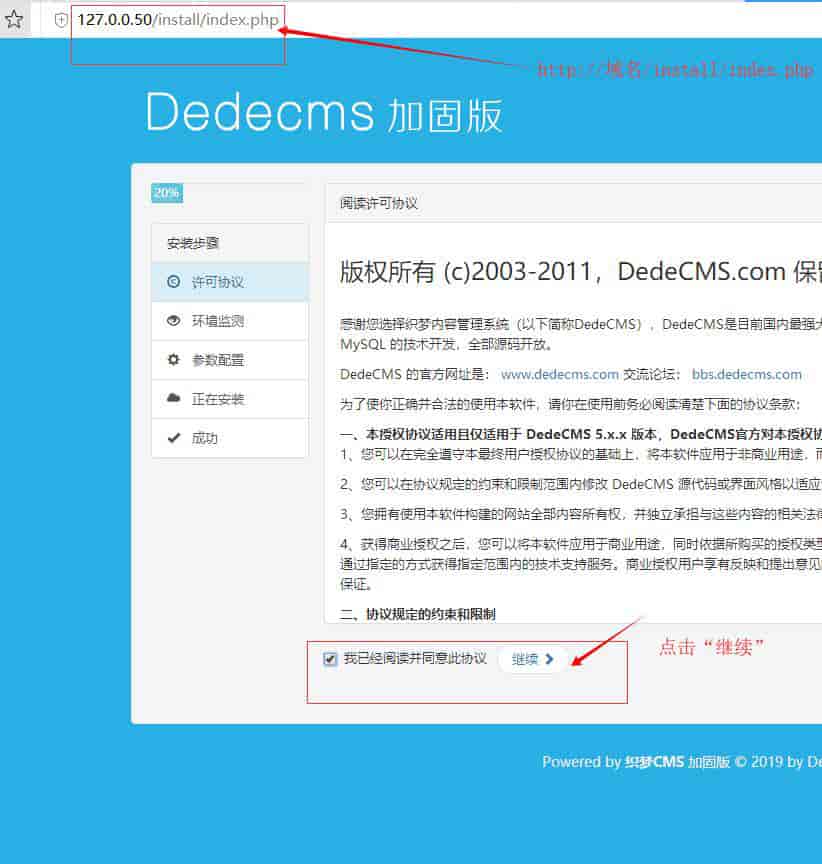Image resolution: width=822 pixels, height=864 pixels.
Task: Click the eye icon for 环境监测 step
Action: click(x=173, y=319)
